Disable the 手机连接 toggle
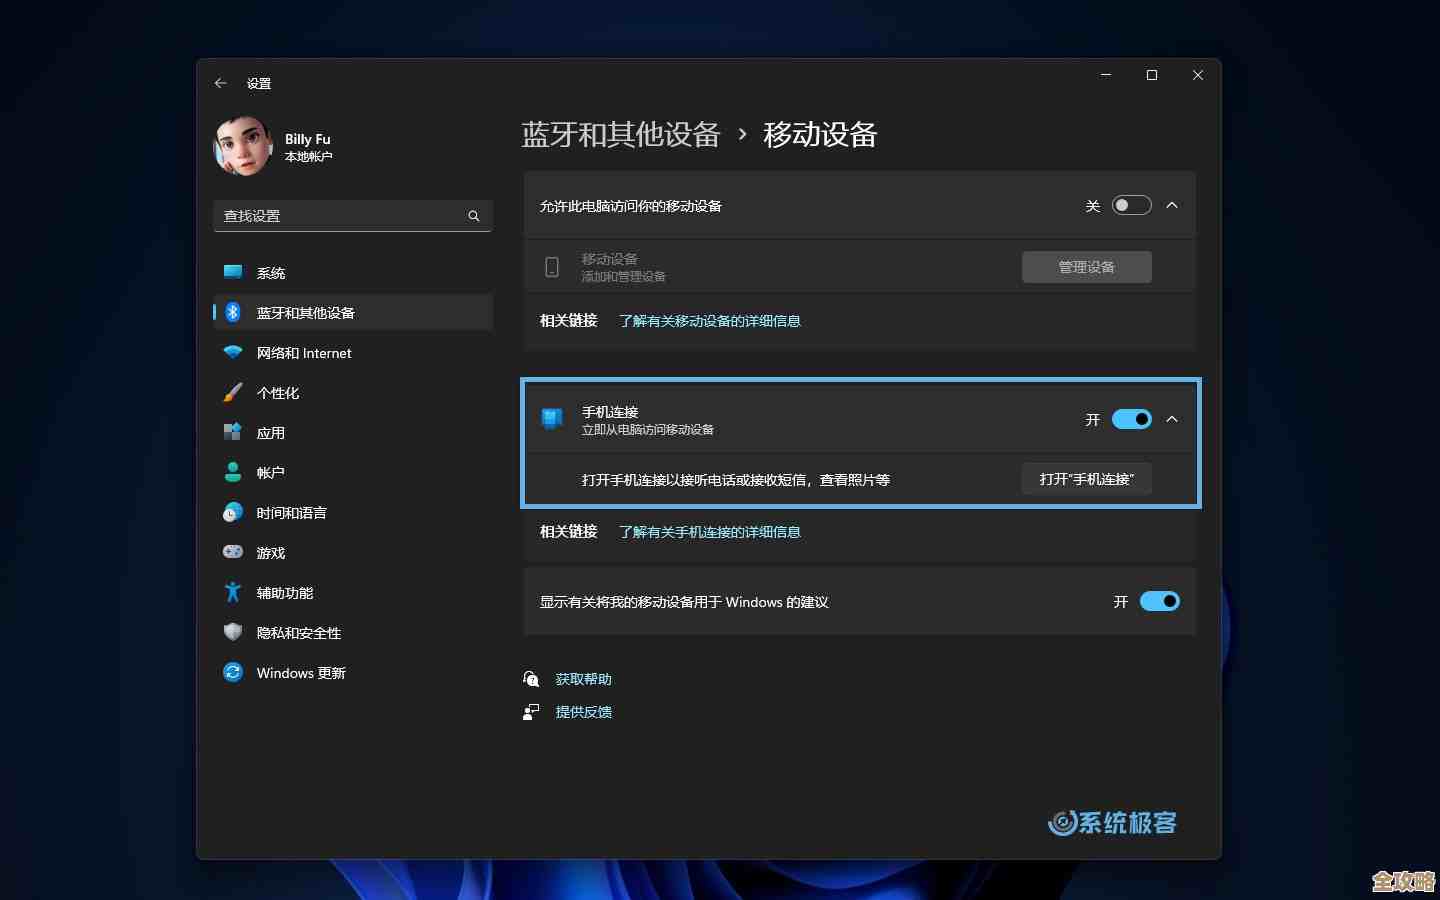 click(1131, 419)
